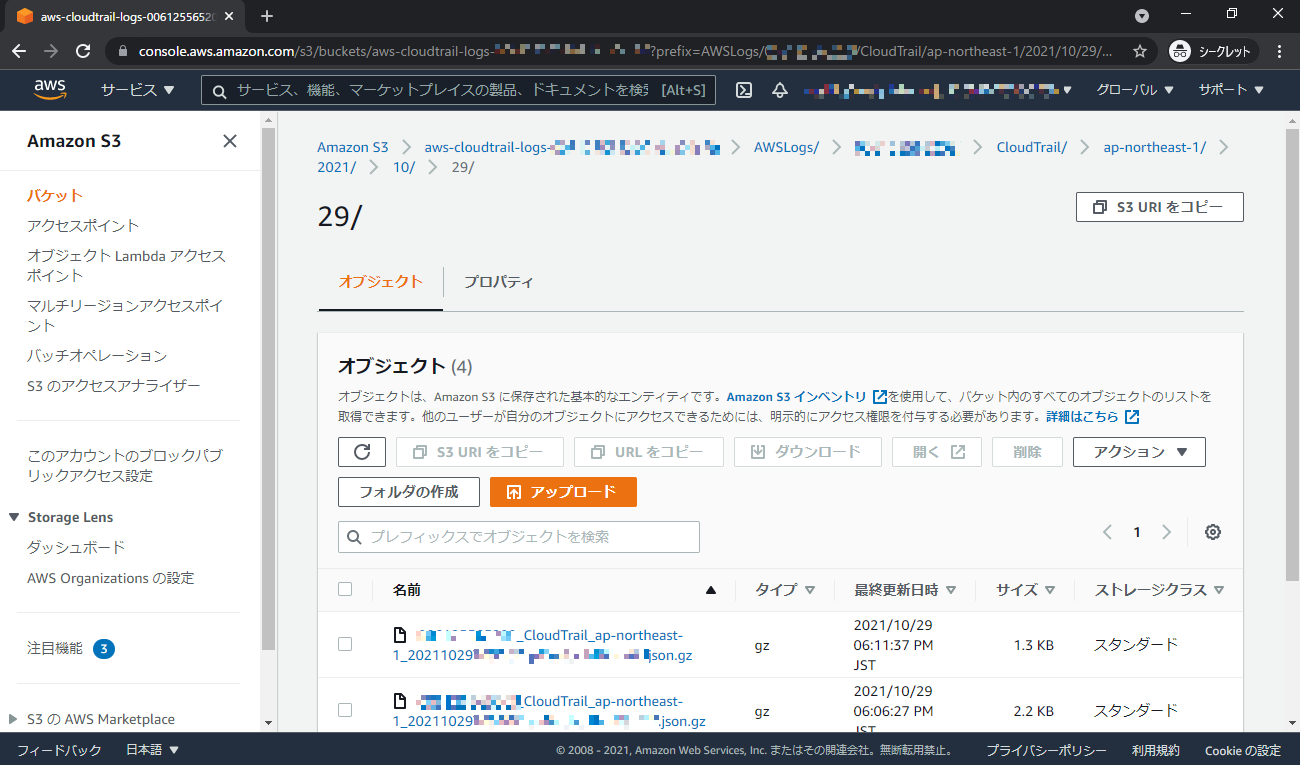1300x765 pixels.
Task: Click the browser reload button
Action: (83, 51)
